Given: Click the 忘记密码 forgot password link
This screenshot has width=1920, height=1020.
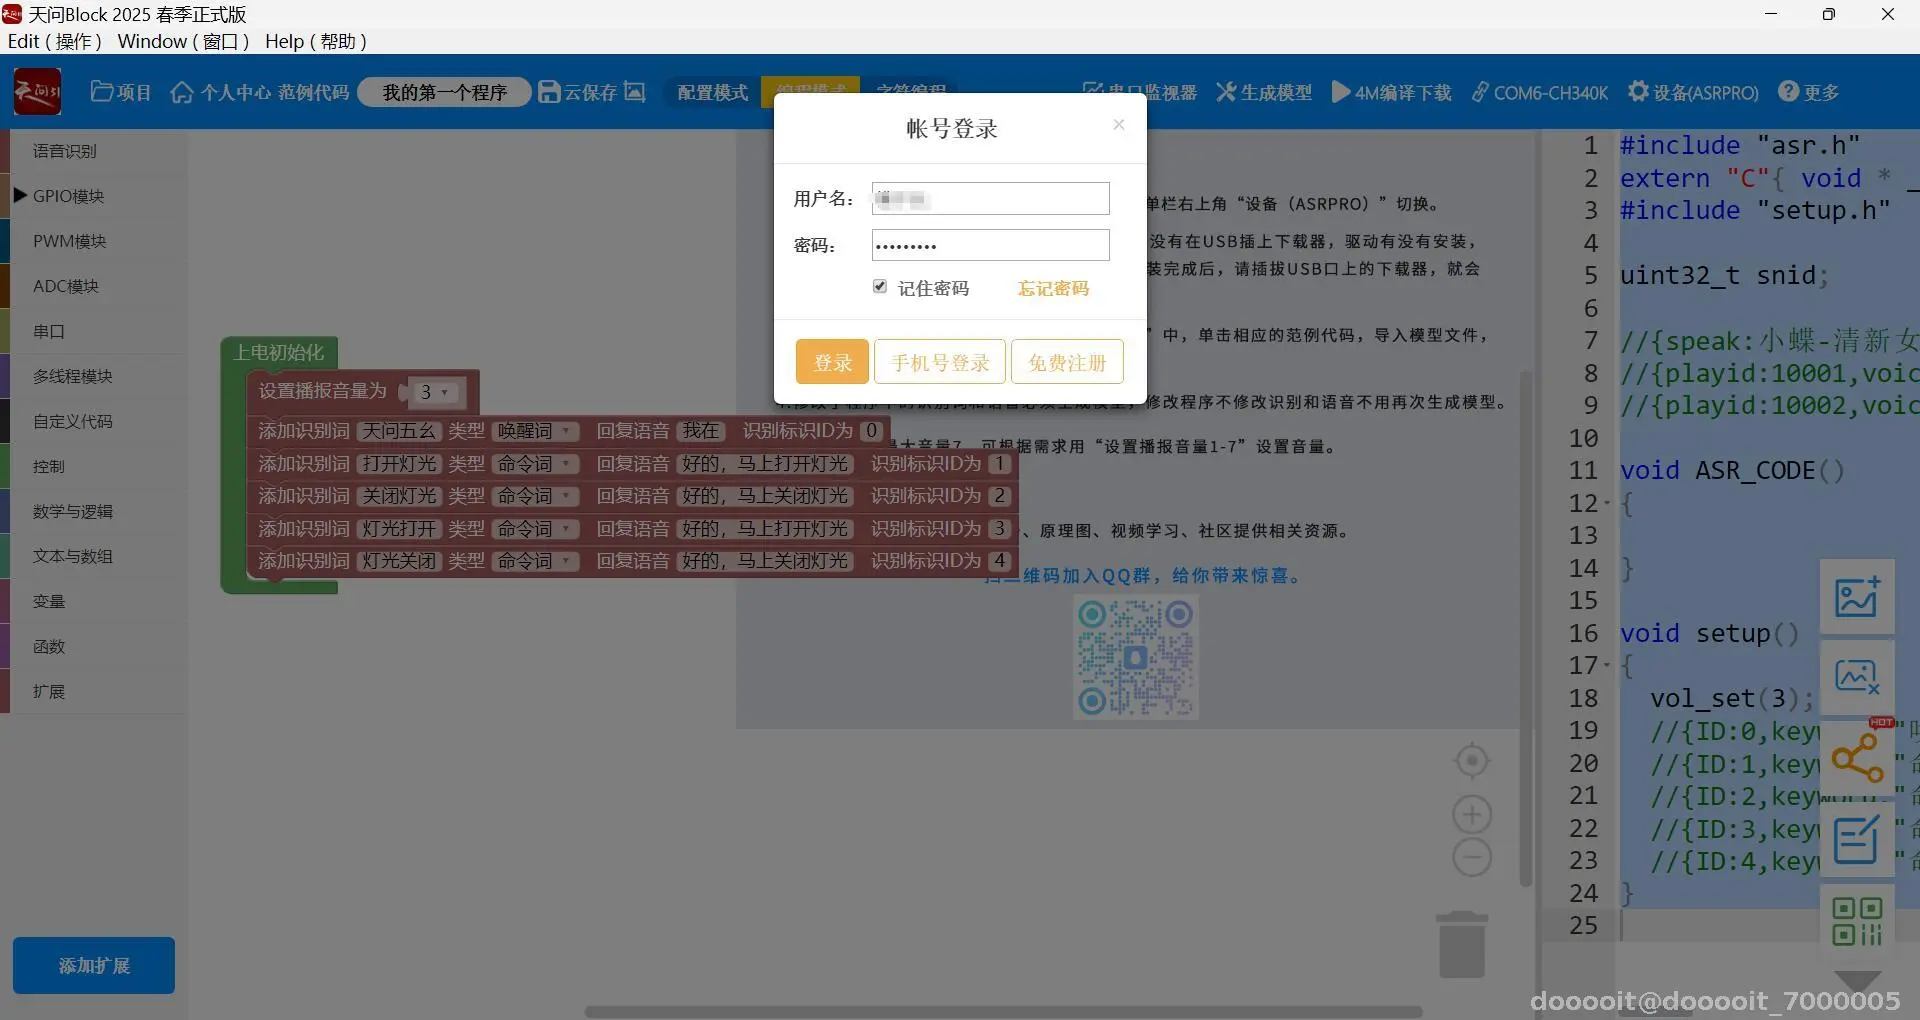Looking at the screenshot, I should point(1052,288).
